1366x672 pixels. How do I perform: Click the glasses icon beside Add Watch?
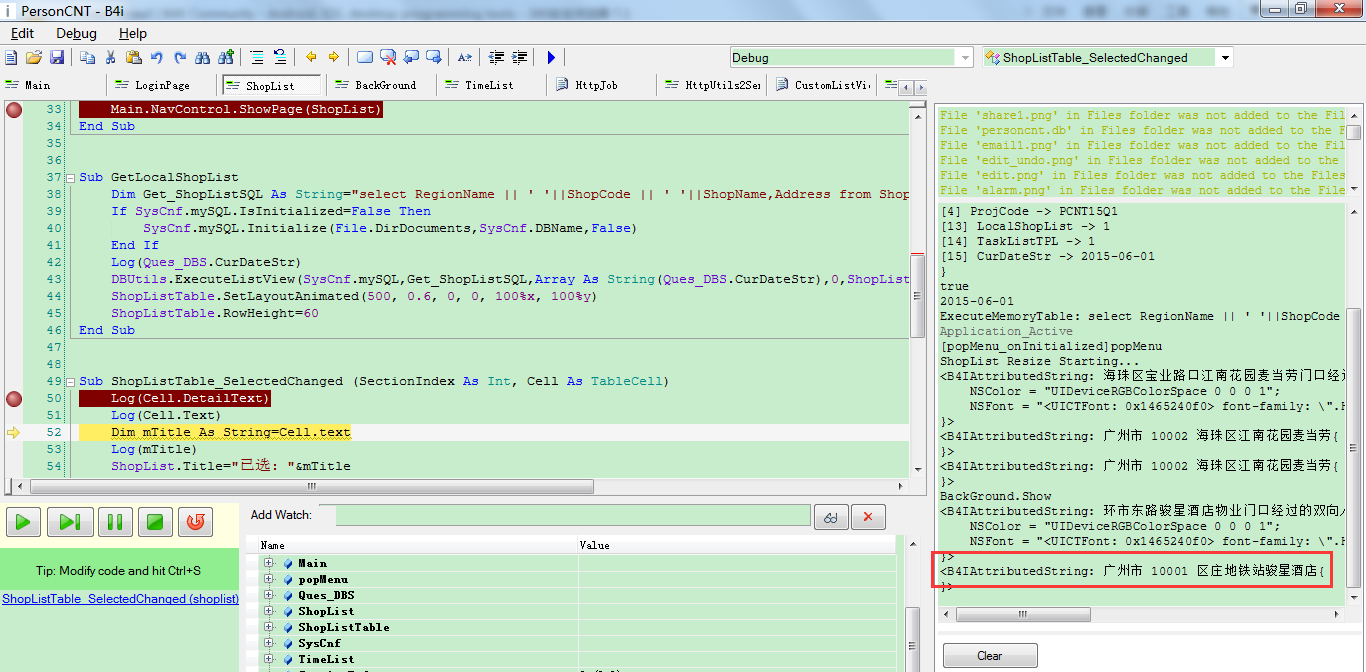[830, 516]
